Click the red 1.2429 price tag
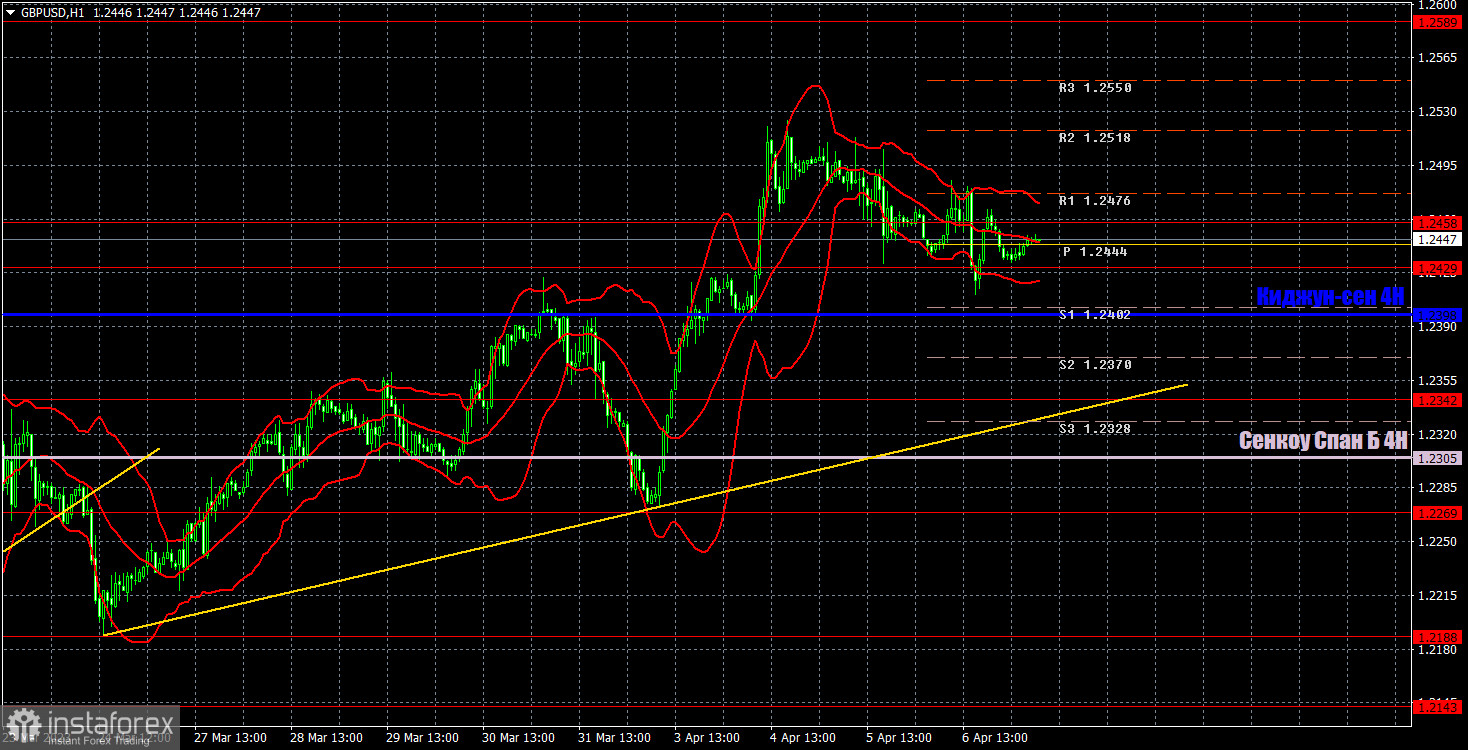Viewport: 1468px width, 750px height. 1438,269
